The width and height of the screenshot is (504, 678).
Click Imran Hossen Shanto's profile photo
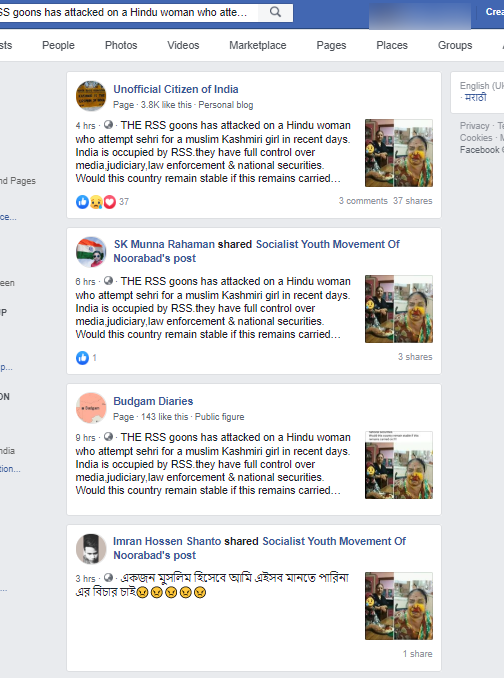click(91, 549)
